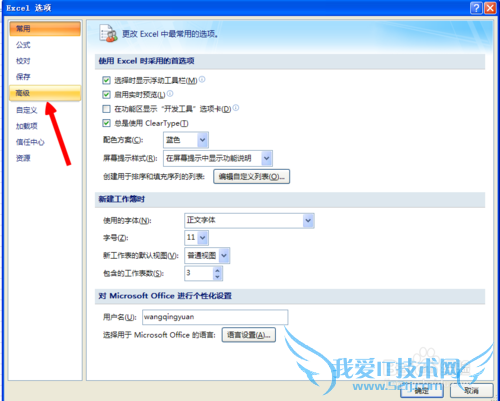
Task: Click the 语言设置 button
Action: (249, 335)
